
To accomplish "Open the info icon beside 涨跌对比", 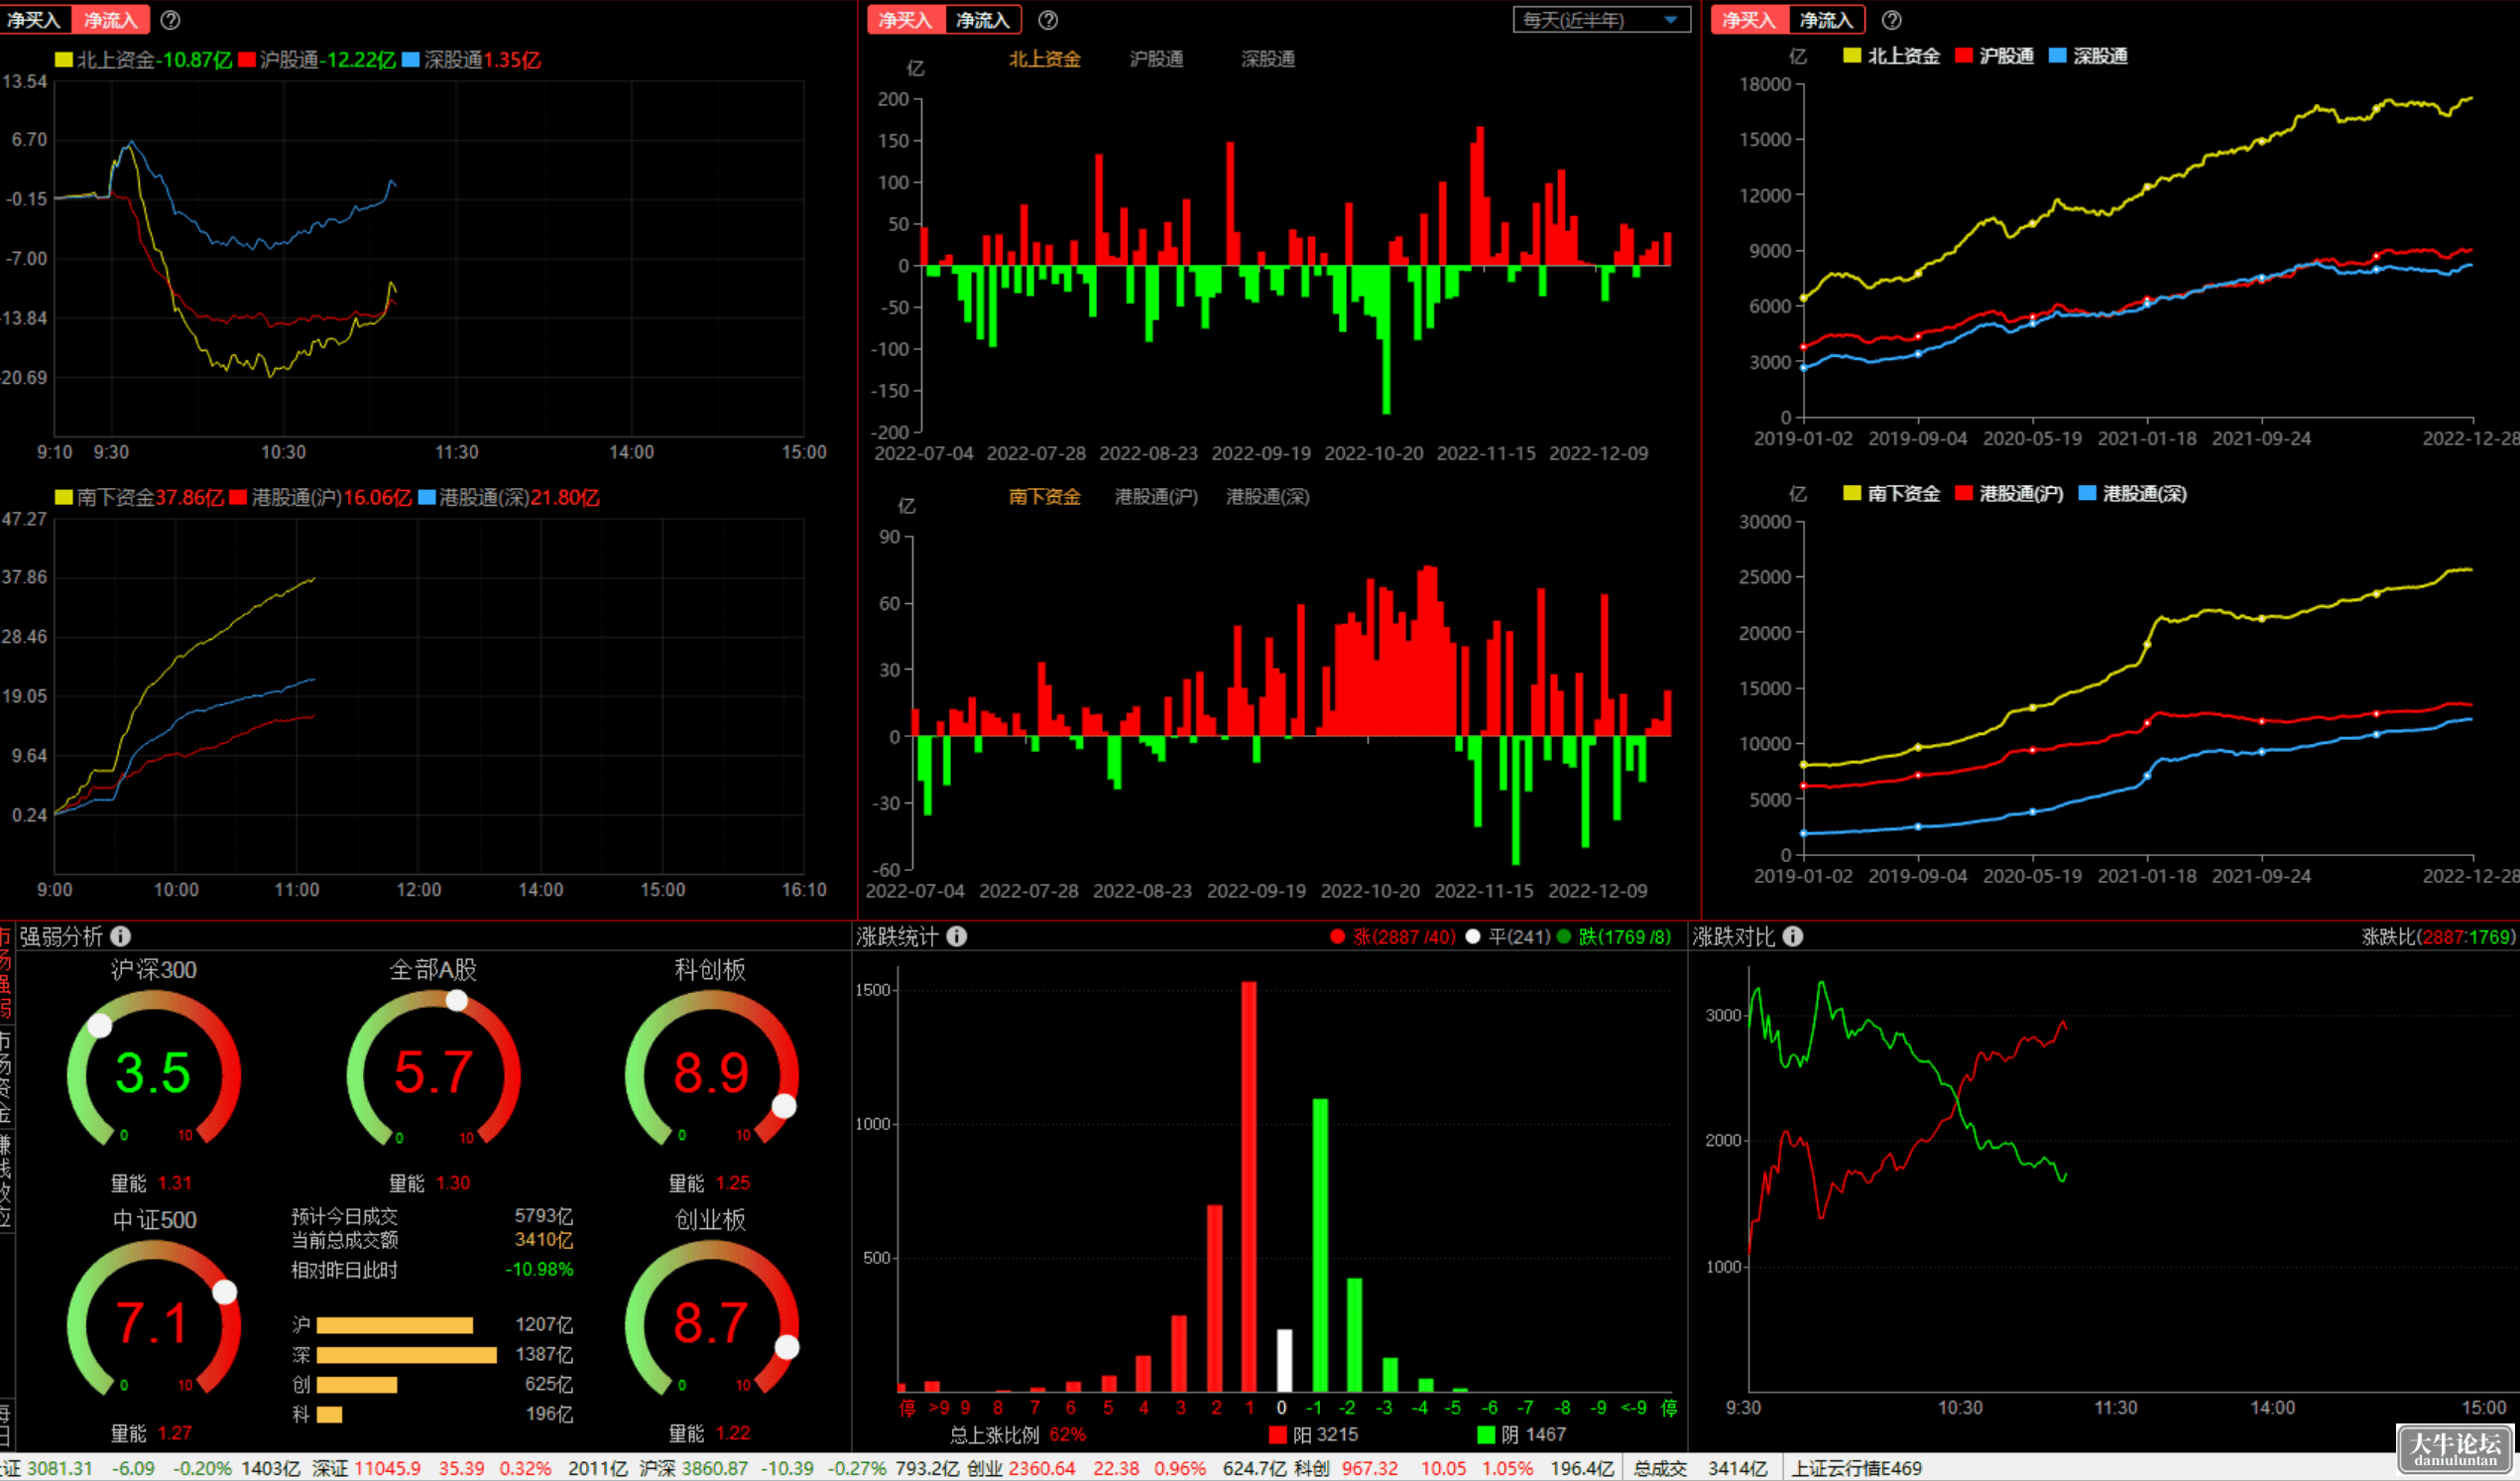I will point(1793,936).
